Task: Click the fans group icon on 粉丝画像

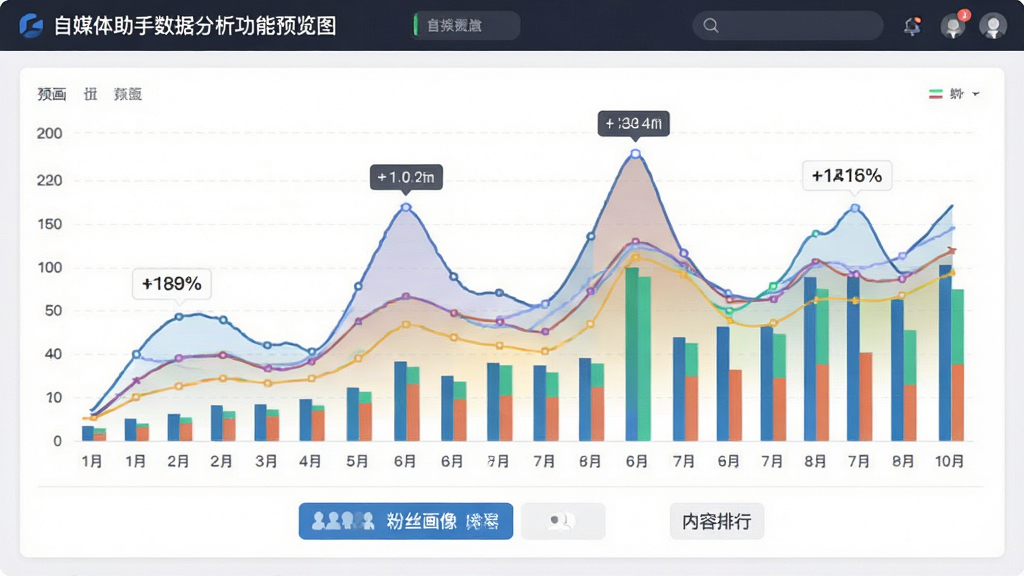Action: (343, 520)
